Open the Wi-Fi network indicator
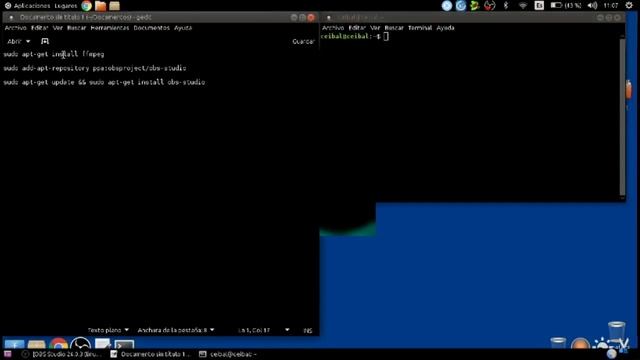 pos(523,5)
